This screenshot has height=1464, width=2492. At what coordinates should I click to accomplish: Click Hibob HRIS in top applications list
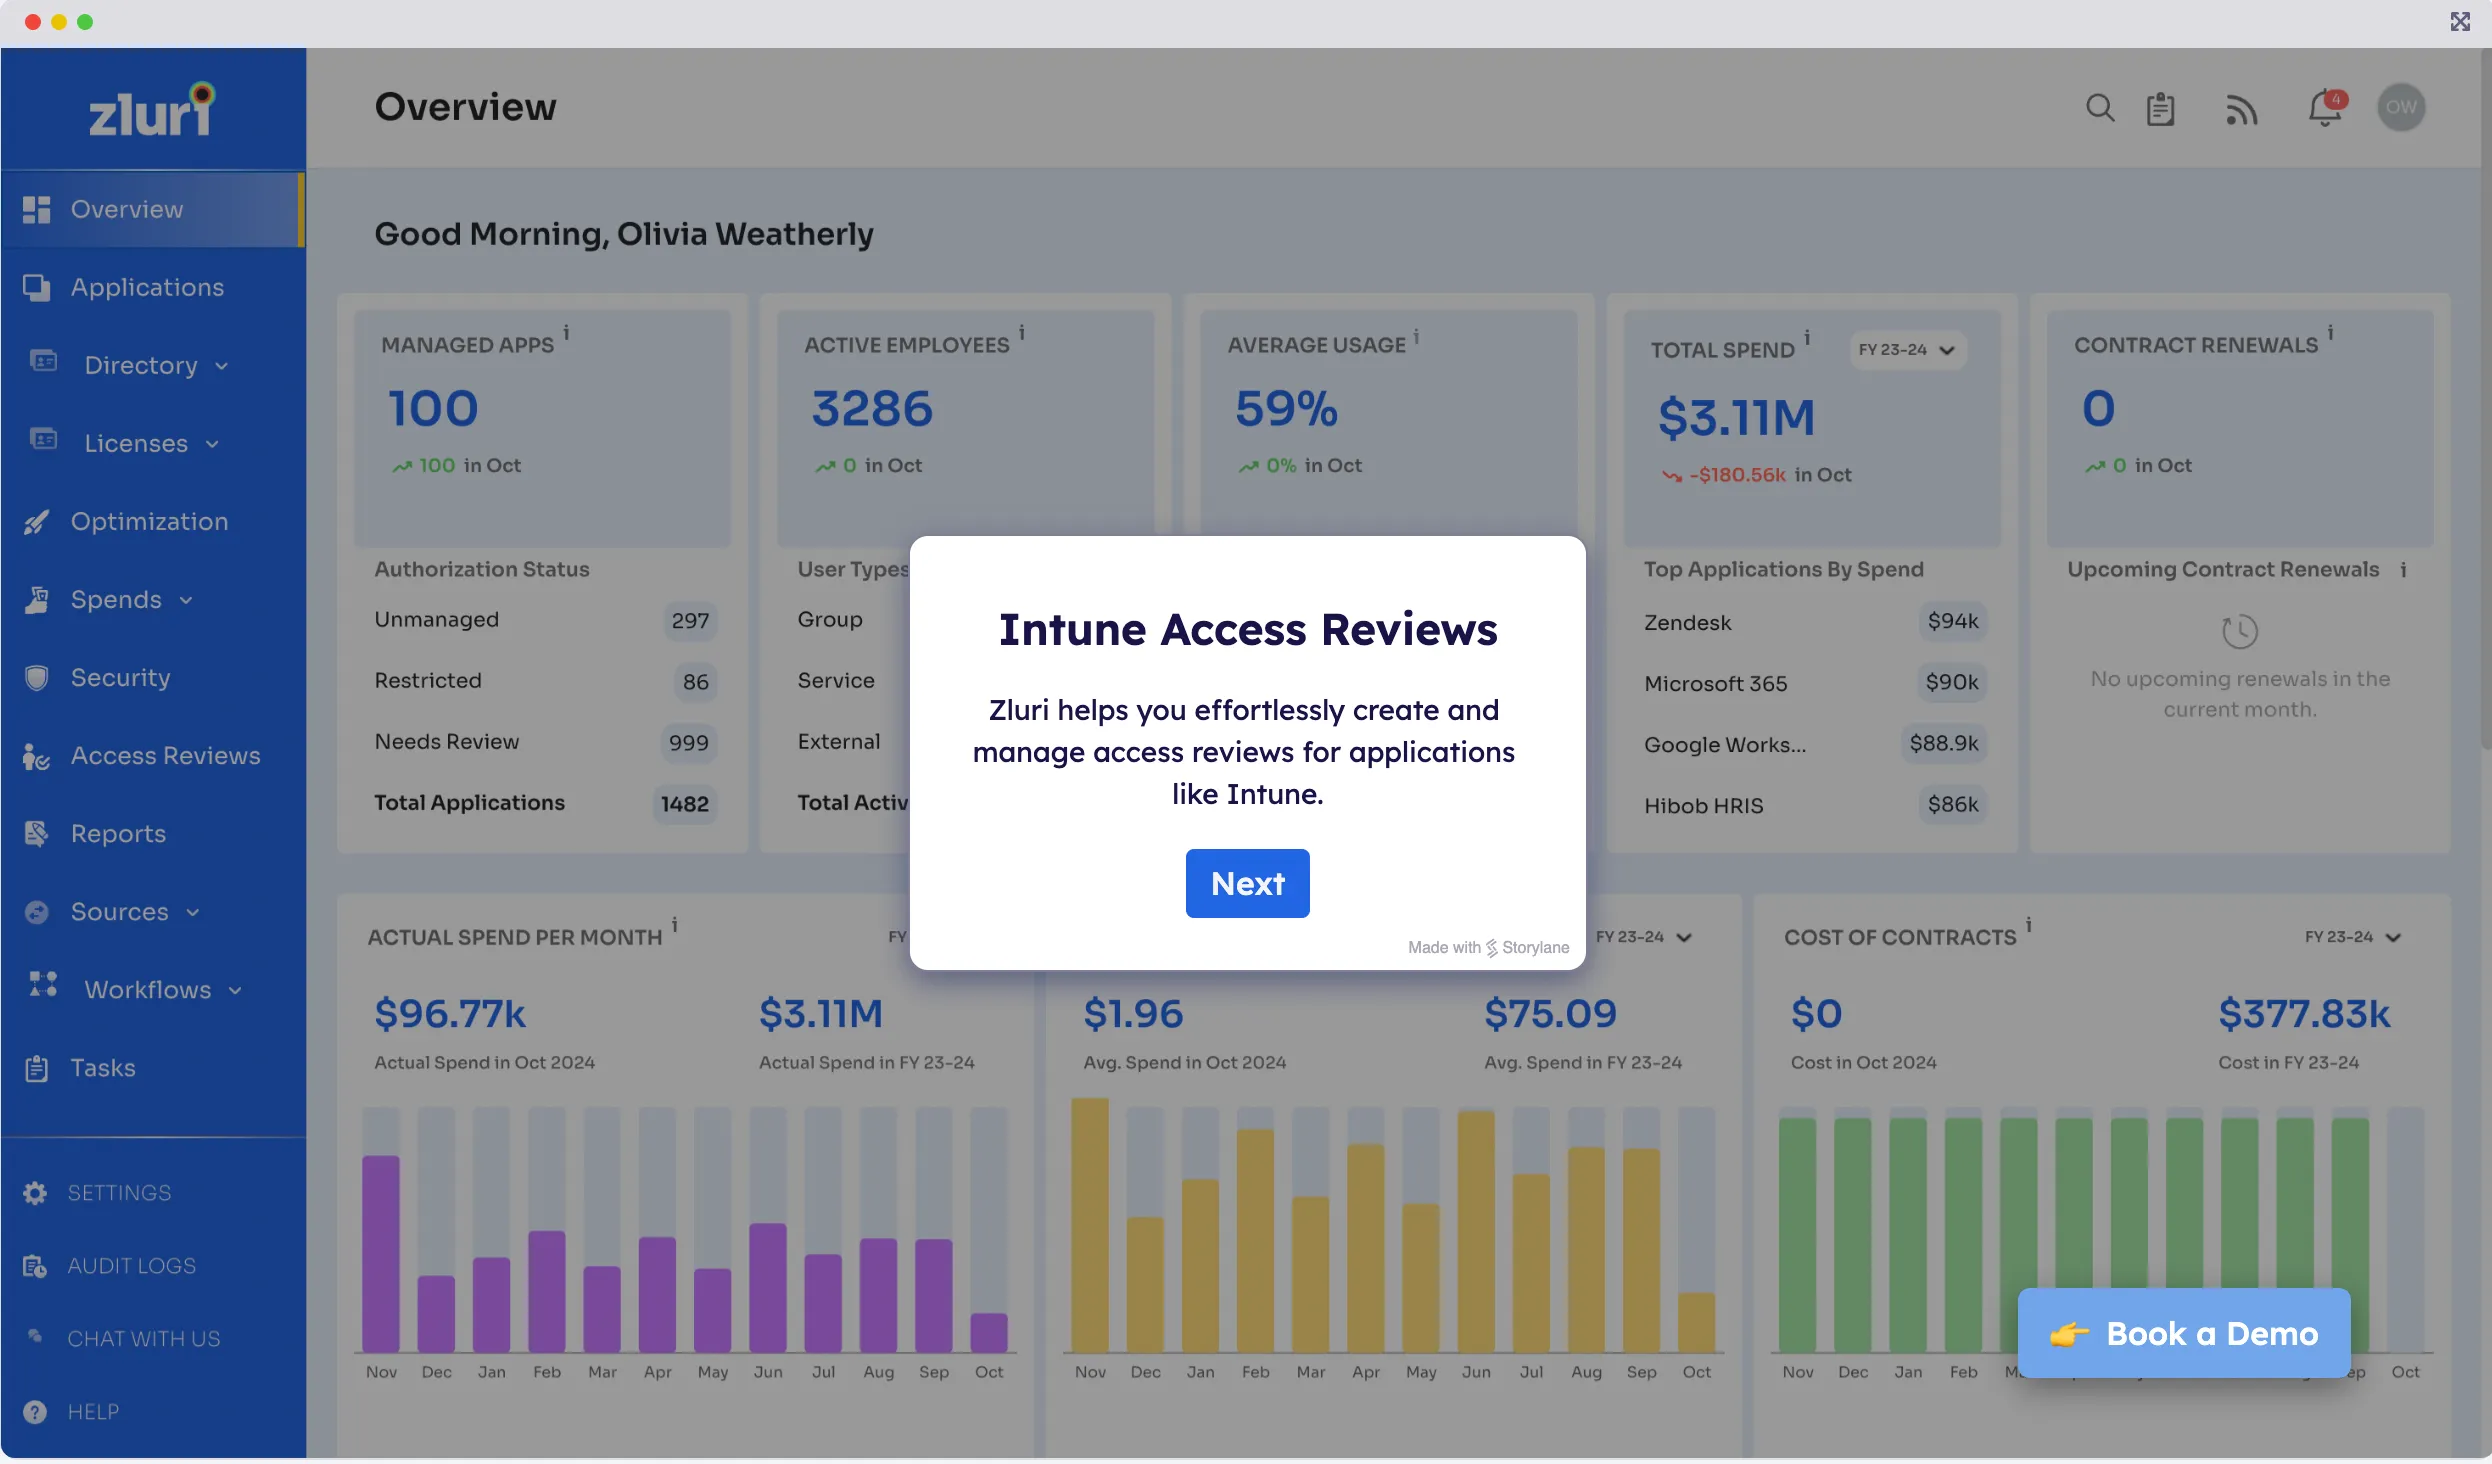click(1704, 806)
